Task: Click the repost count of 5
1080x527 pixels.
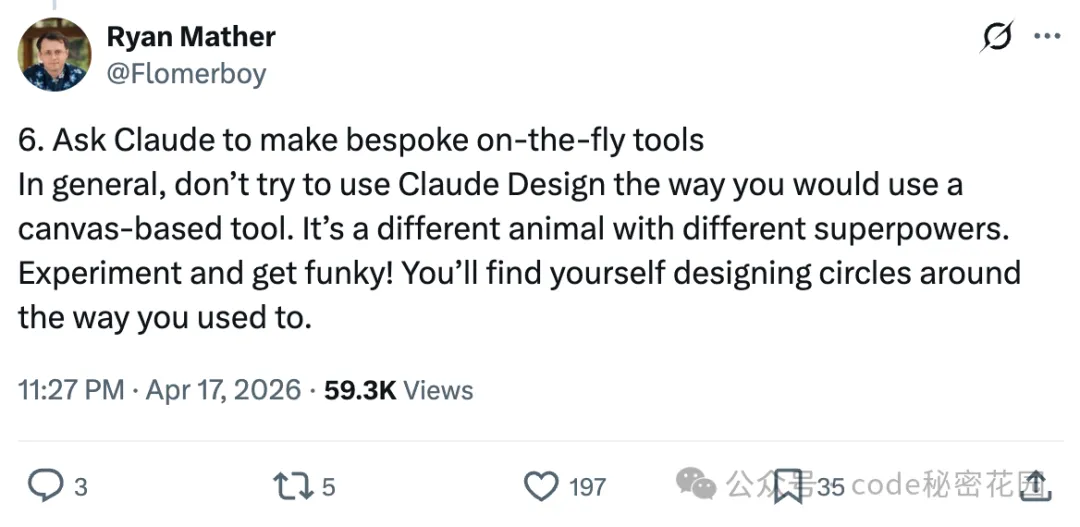Action: [328, 487]
